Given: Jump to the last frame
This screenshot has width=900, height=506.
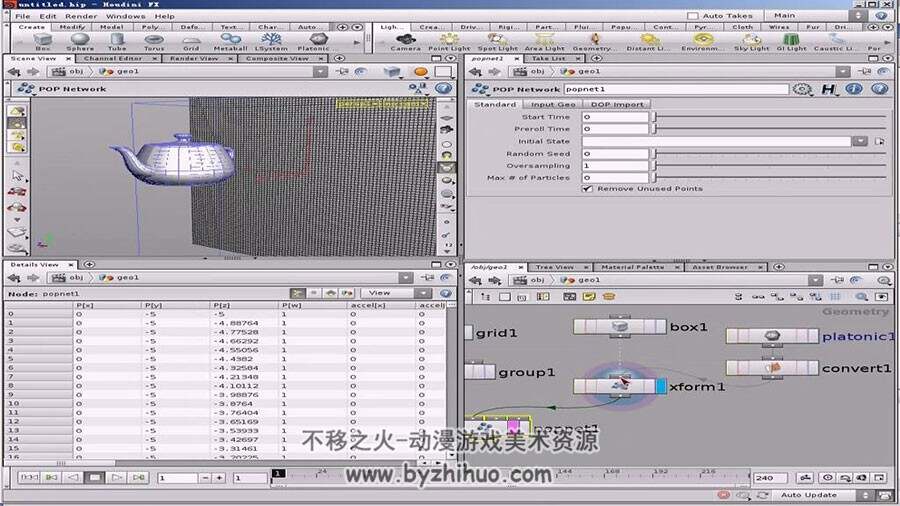Looking at the screenshot, I should (138, 477).
